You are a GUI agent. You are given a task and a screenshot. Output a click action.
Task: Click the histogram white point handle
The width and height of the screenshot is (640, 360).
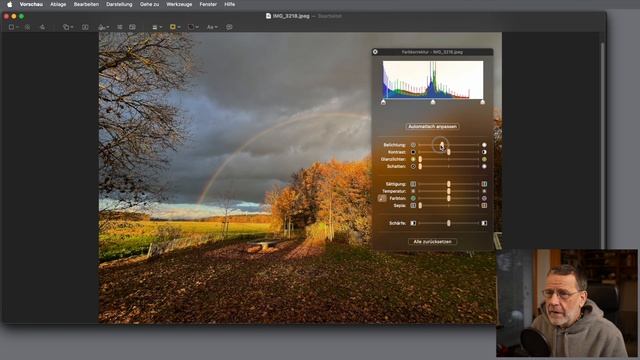pos(482,102)
